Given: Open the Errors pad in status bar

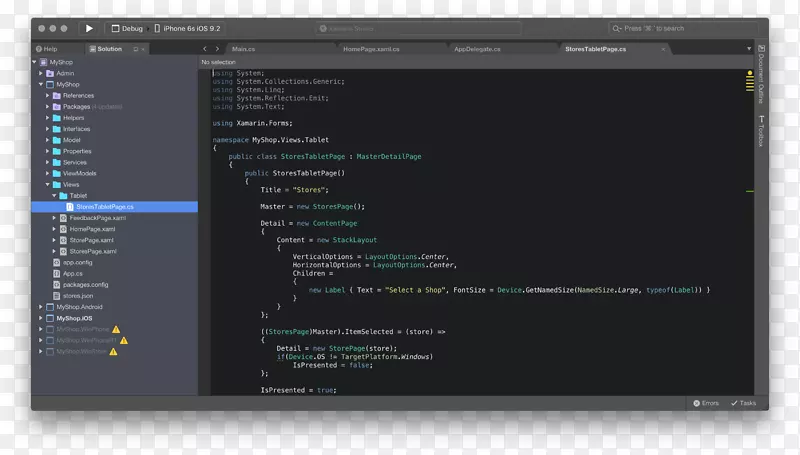Looking at the screenshot, I should coord(706,403).
